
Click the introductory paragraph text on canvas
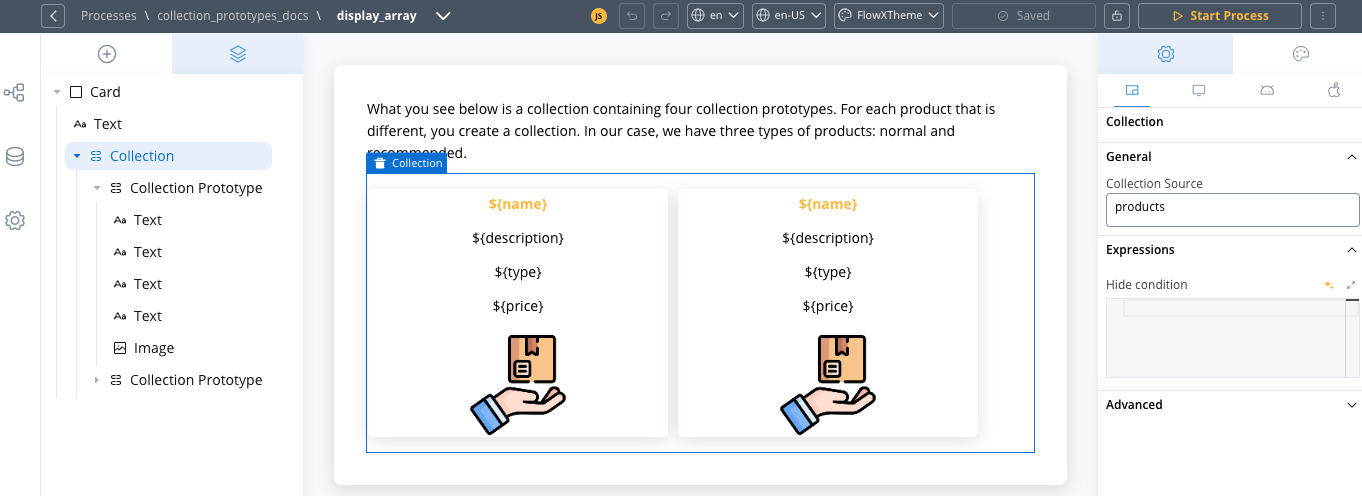(x=681, y=131)
